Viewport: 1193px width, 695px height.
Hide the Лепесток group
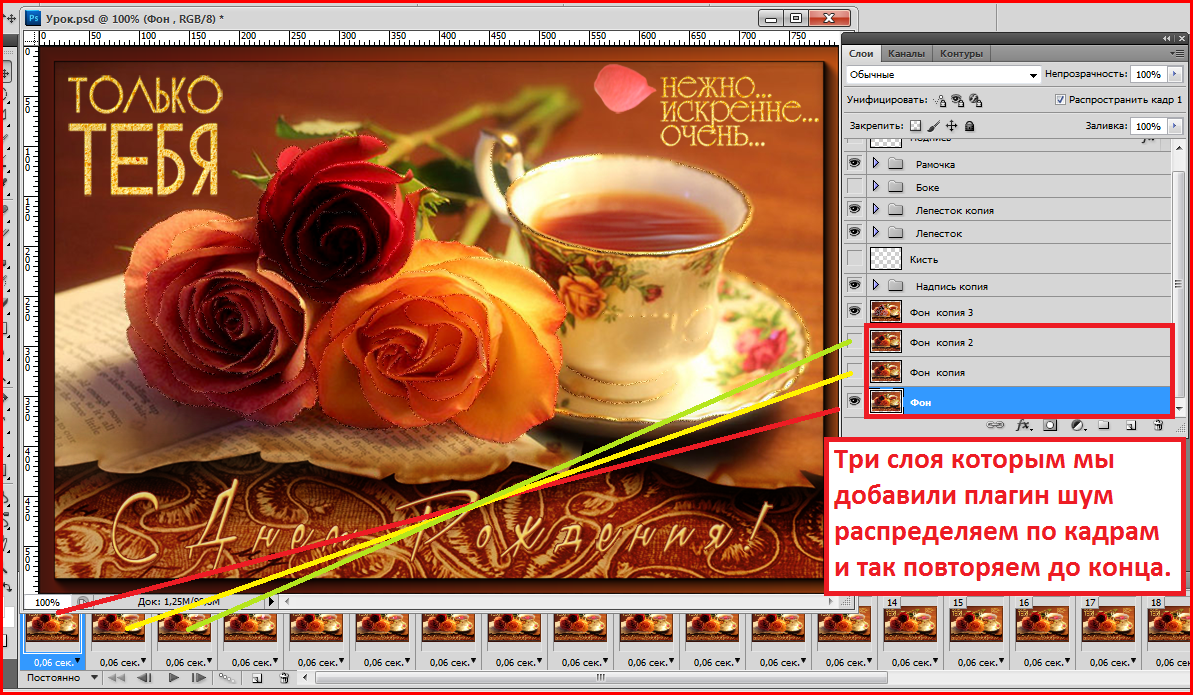[854, 232]
